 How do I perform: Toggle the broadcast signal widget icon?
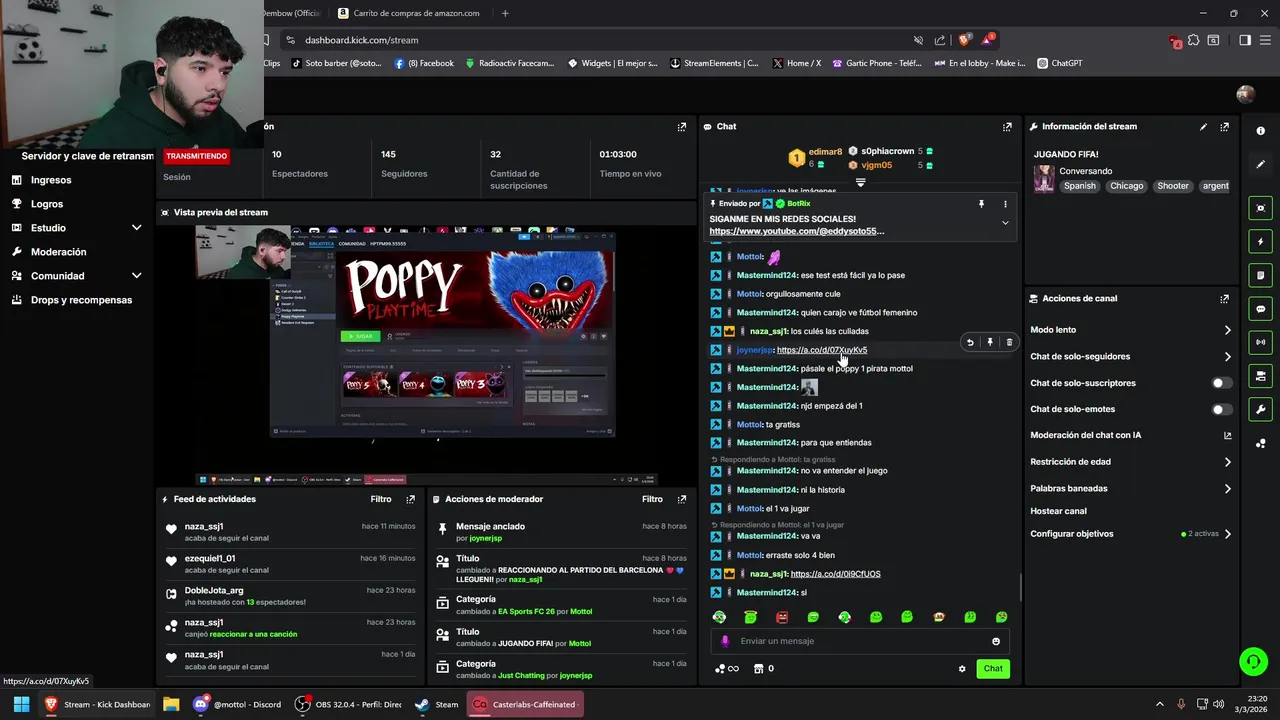coord(1260,342)
